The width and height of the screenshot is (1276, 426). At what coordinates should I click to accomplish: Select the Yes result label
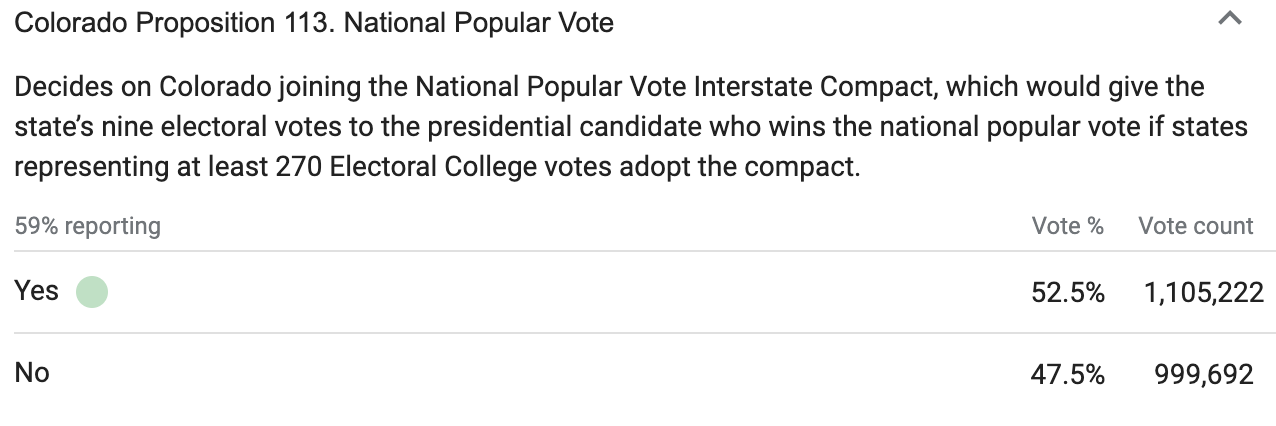tap(37, 291)
